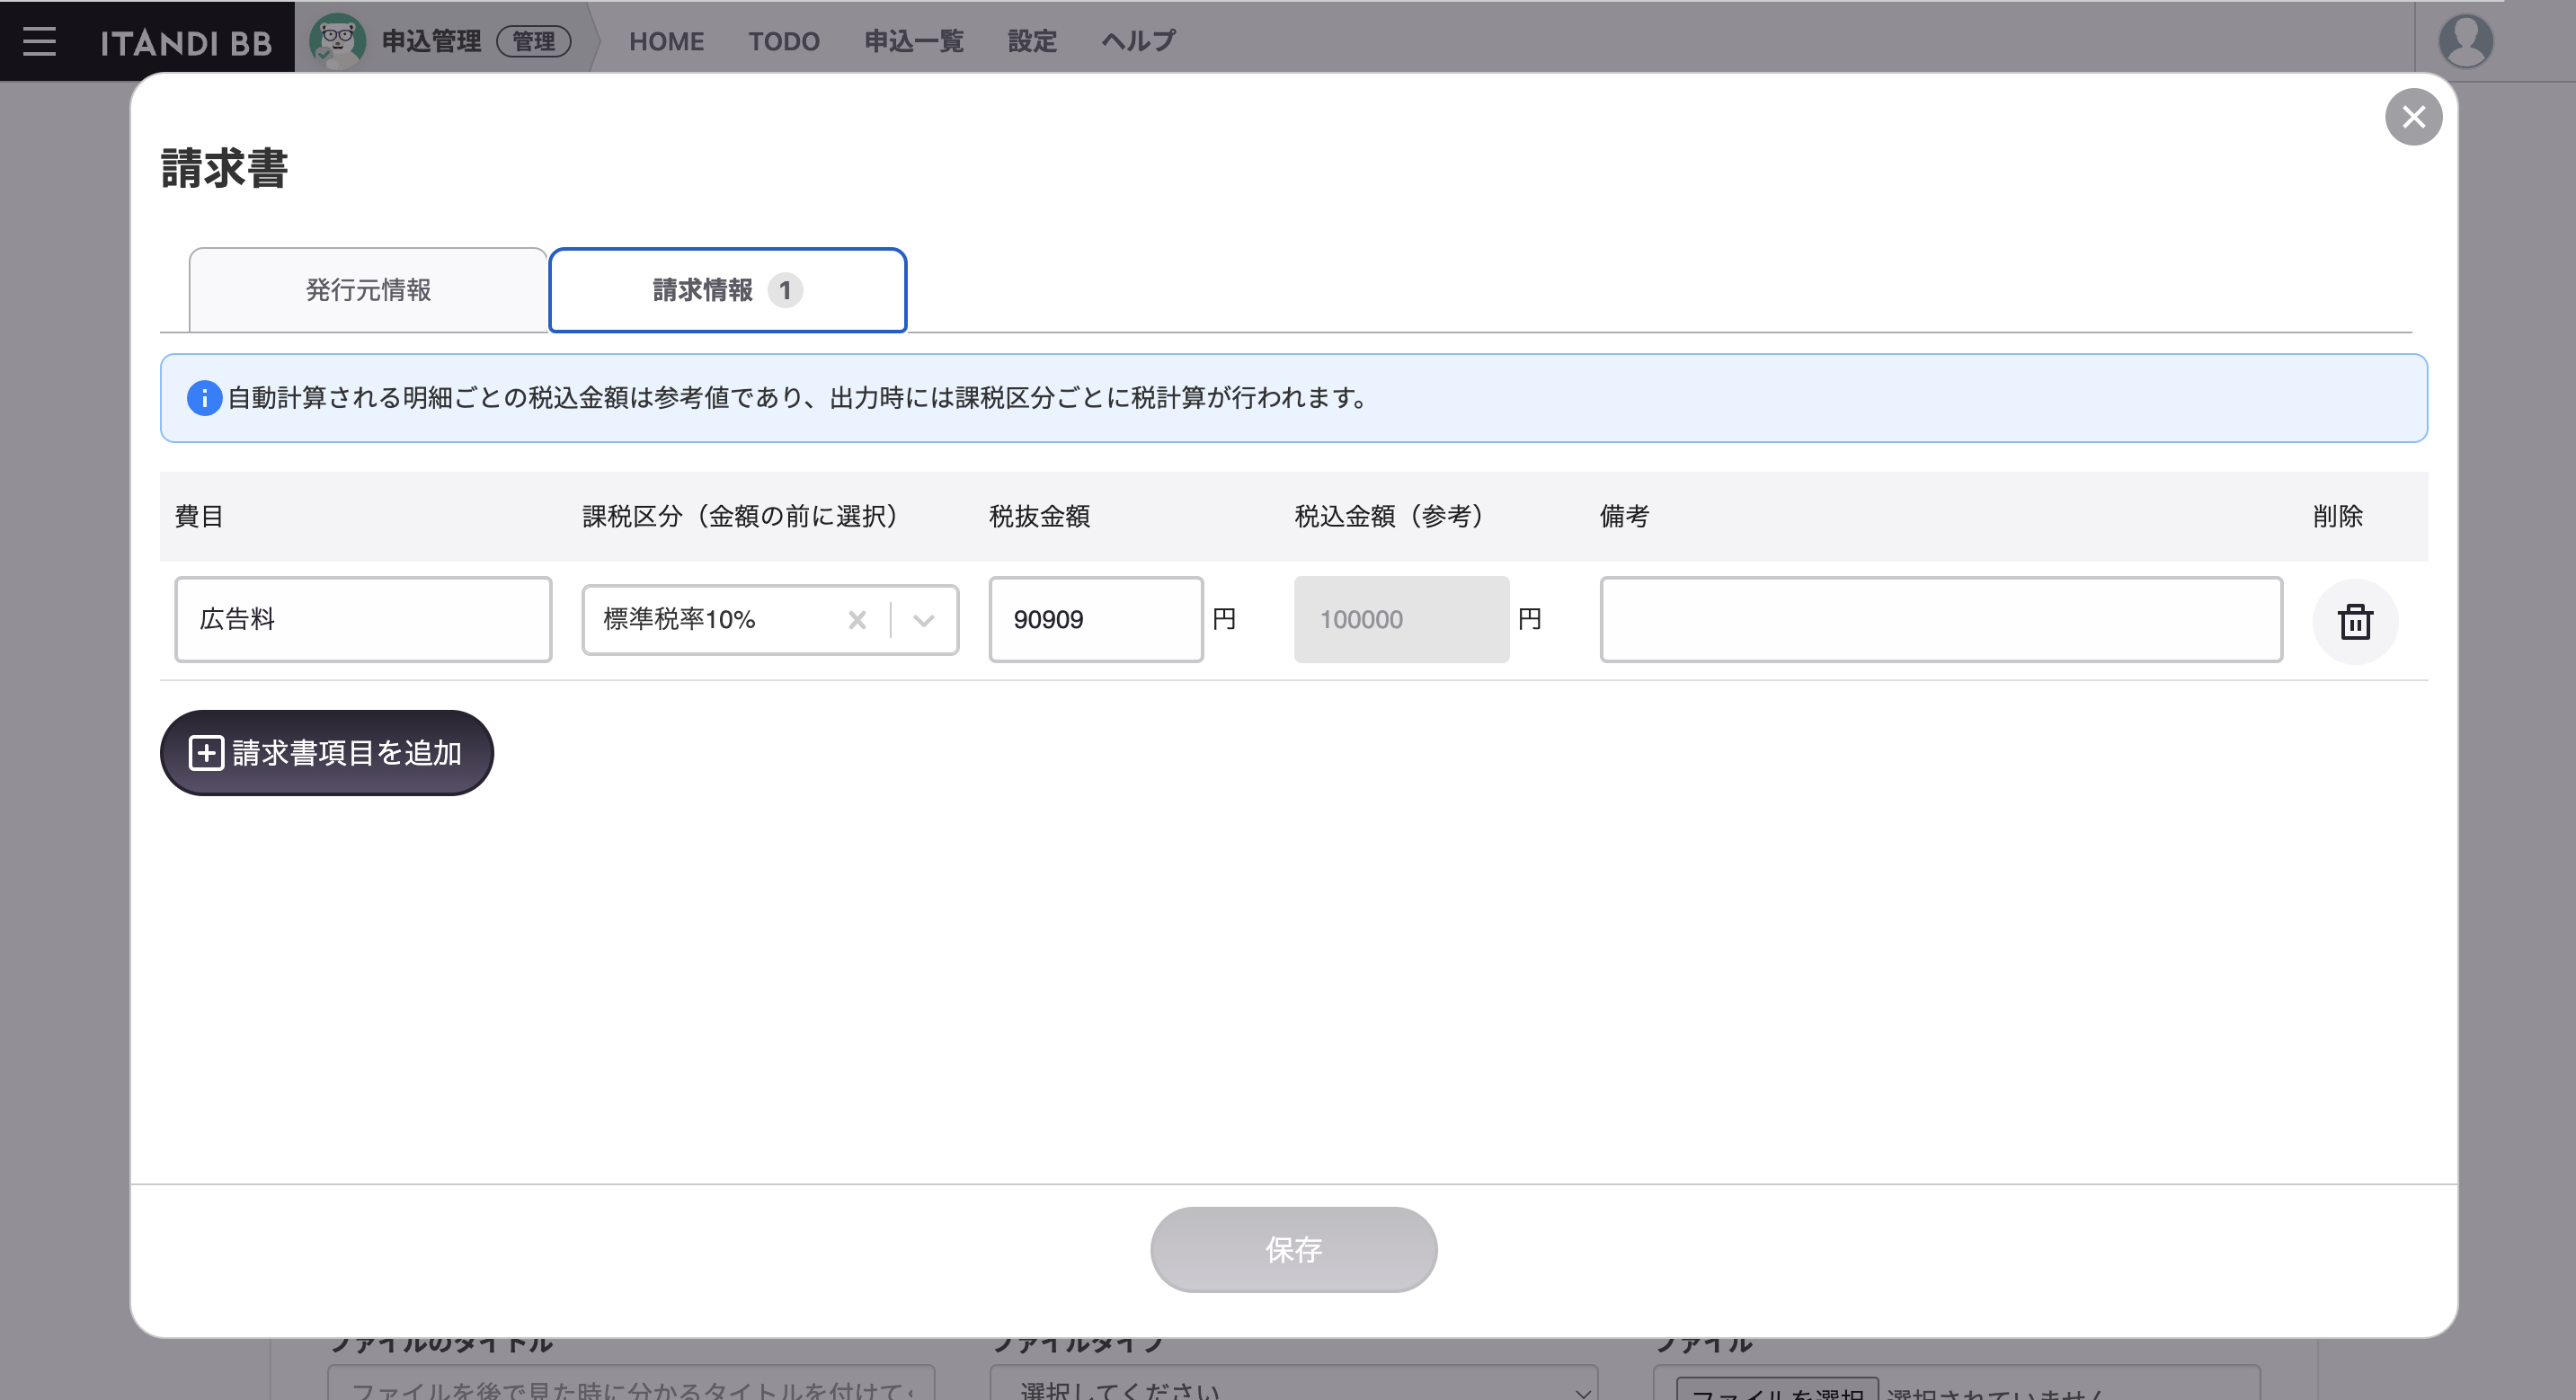Click the 税込金額 field showing 100000
This screenshot has width=2576, height=1400.
pyautogui.click(x=1401, y=619)
